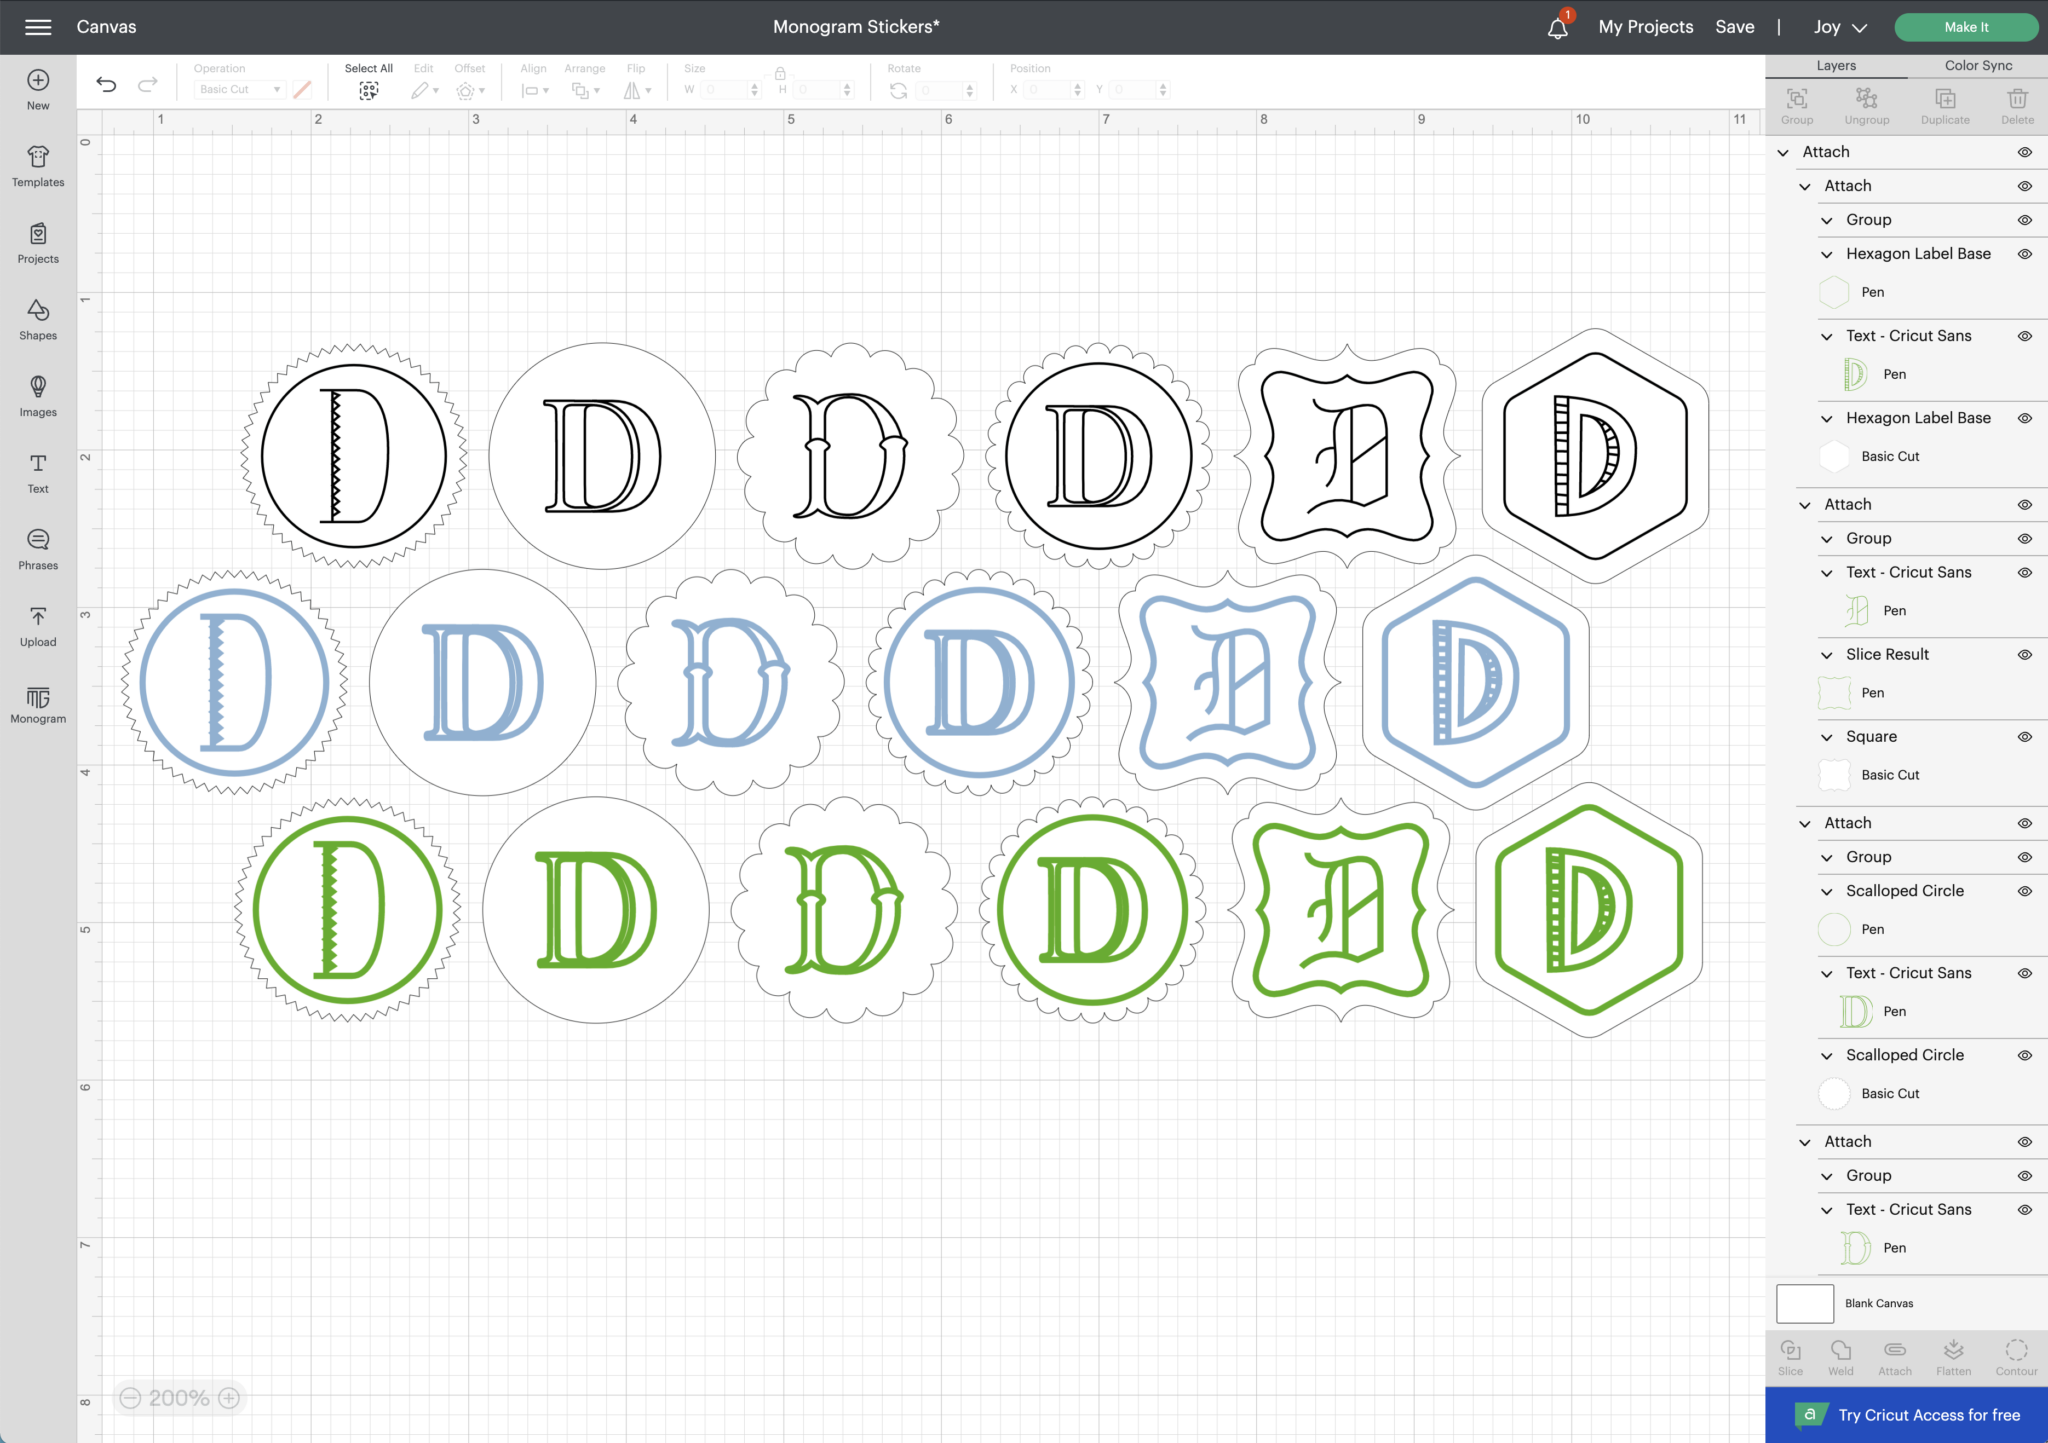Open the Shapes panel
This screenshot has height=1443, width=2048.
click(x=37, y=318)
